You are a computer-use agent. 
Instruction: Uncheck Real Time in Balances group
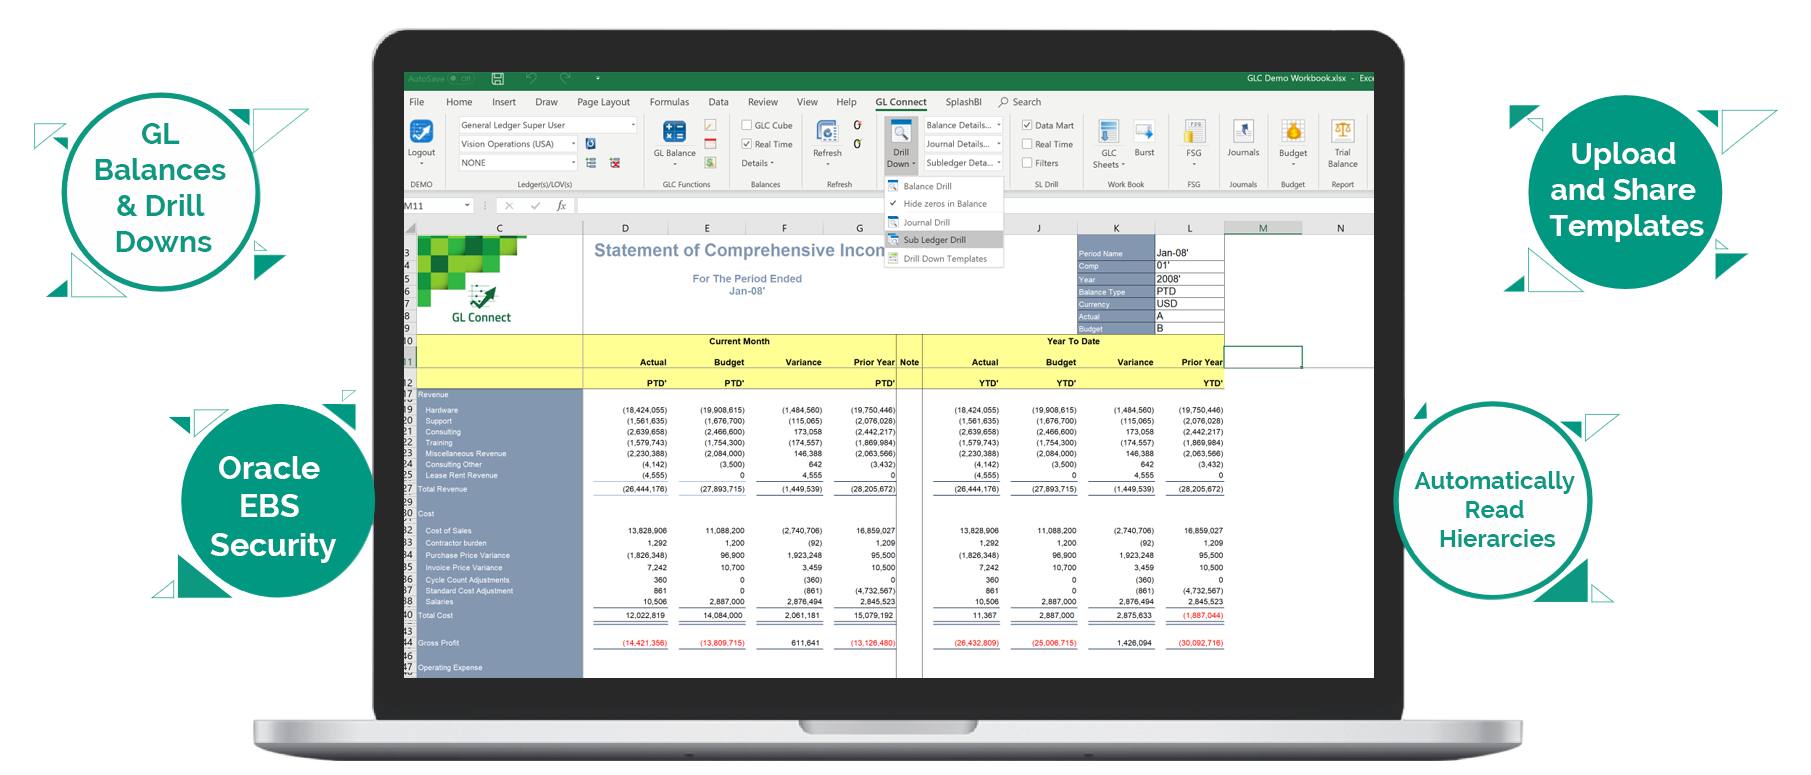pos(746,144)
